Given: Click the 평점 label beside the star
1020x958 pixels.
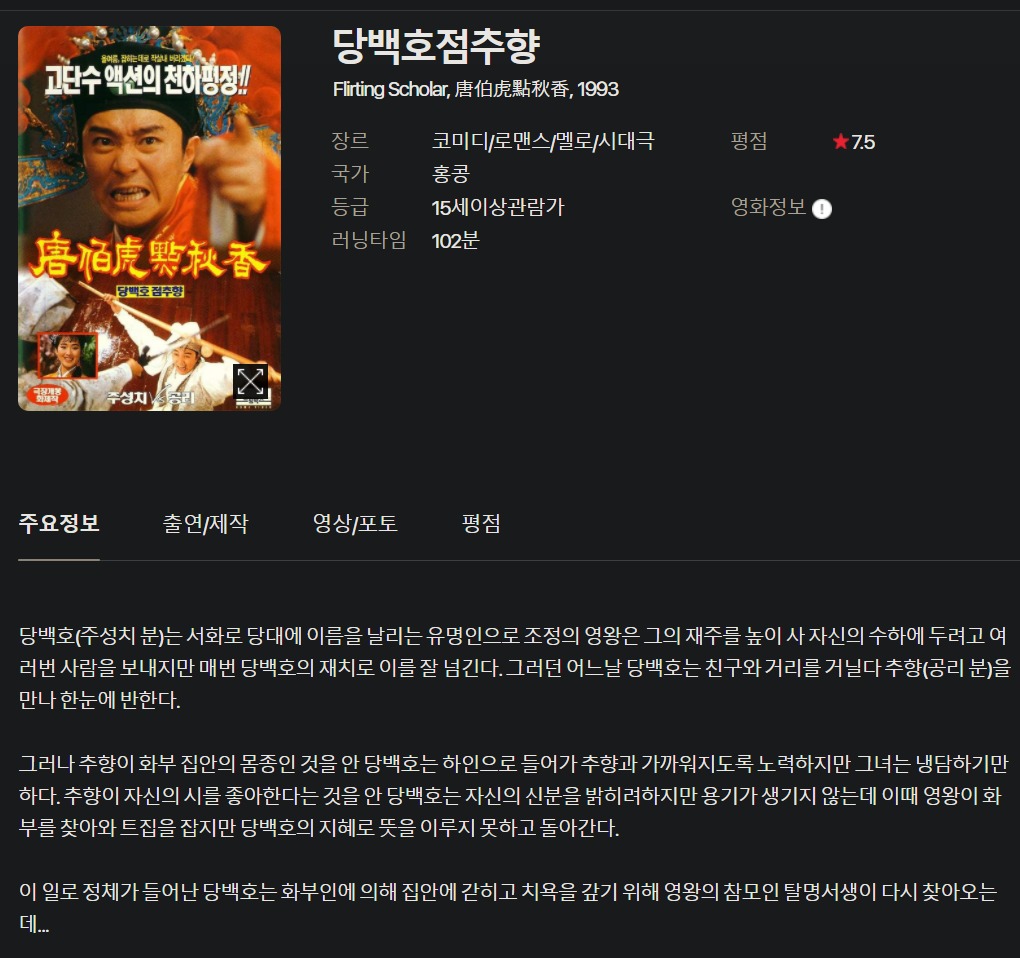Looking at the screenshot, I should click(x=749, y=140).
